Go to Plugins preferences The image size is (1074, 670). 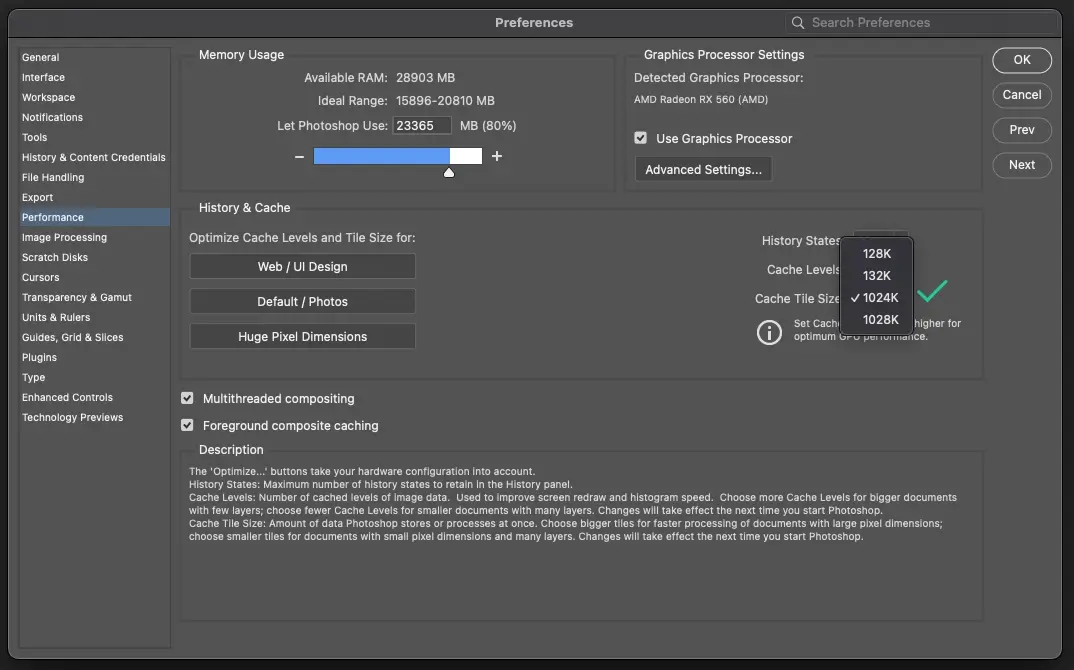tap(95, 357)
